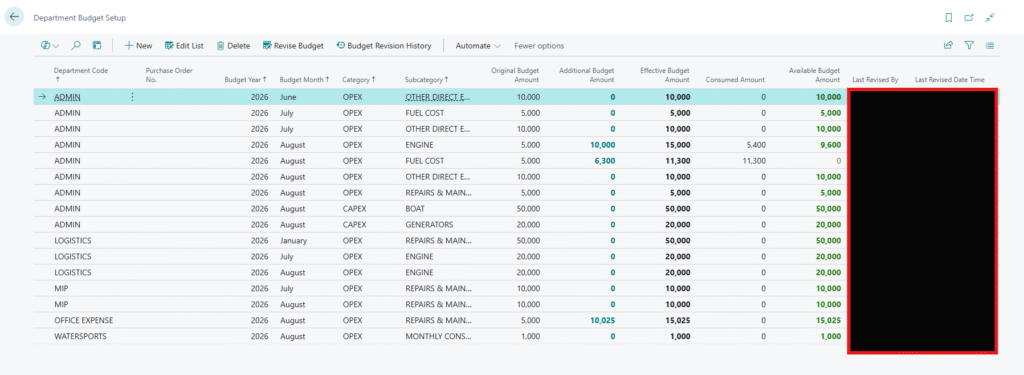Select Fewer options

[x=539, y=46]
